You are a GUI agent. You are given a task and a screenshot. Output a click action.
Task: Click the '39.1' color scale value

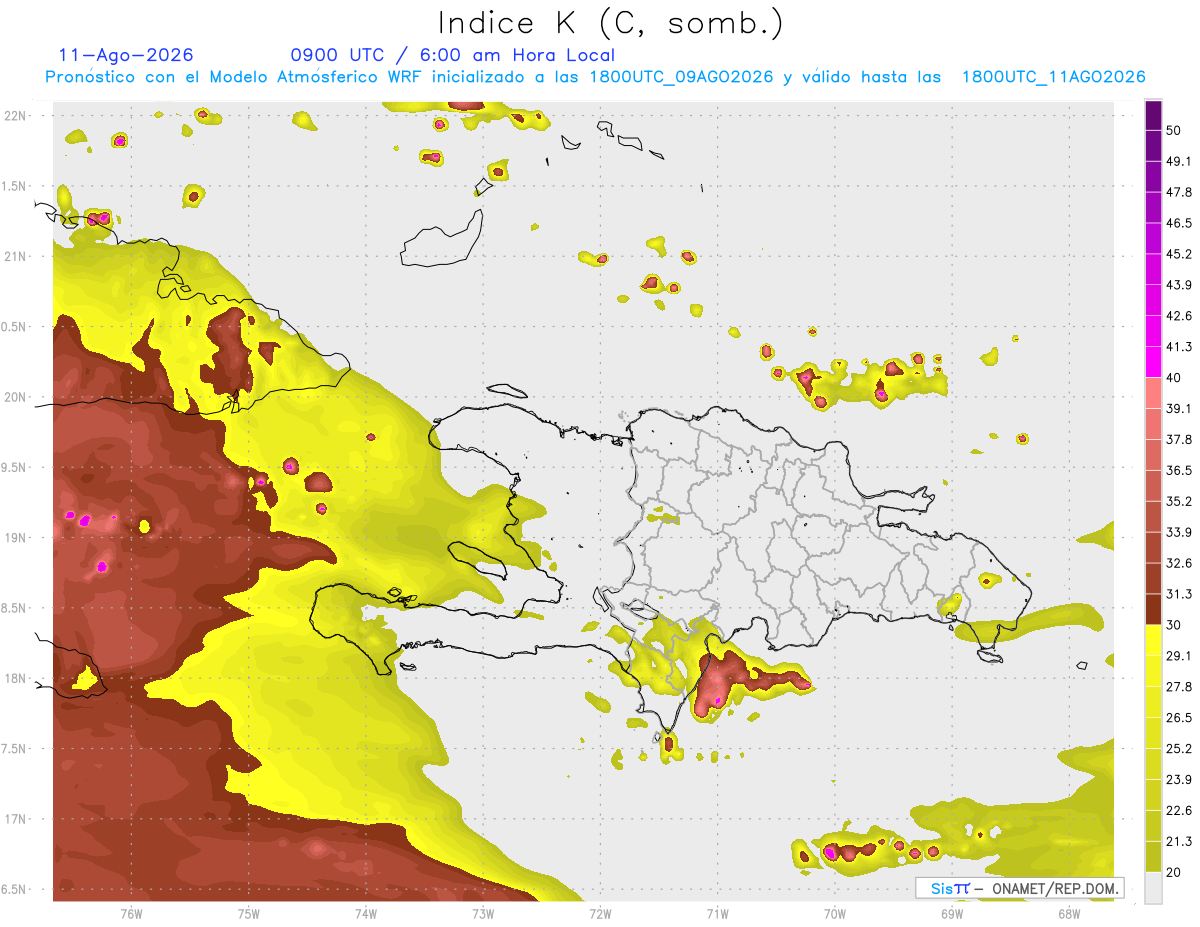(x=1179, y=408)
